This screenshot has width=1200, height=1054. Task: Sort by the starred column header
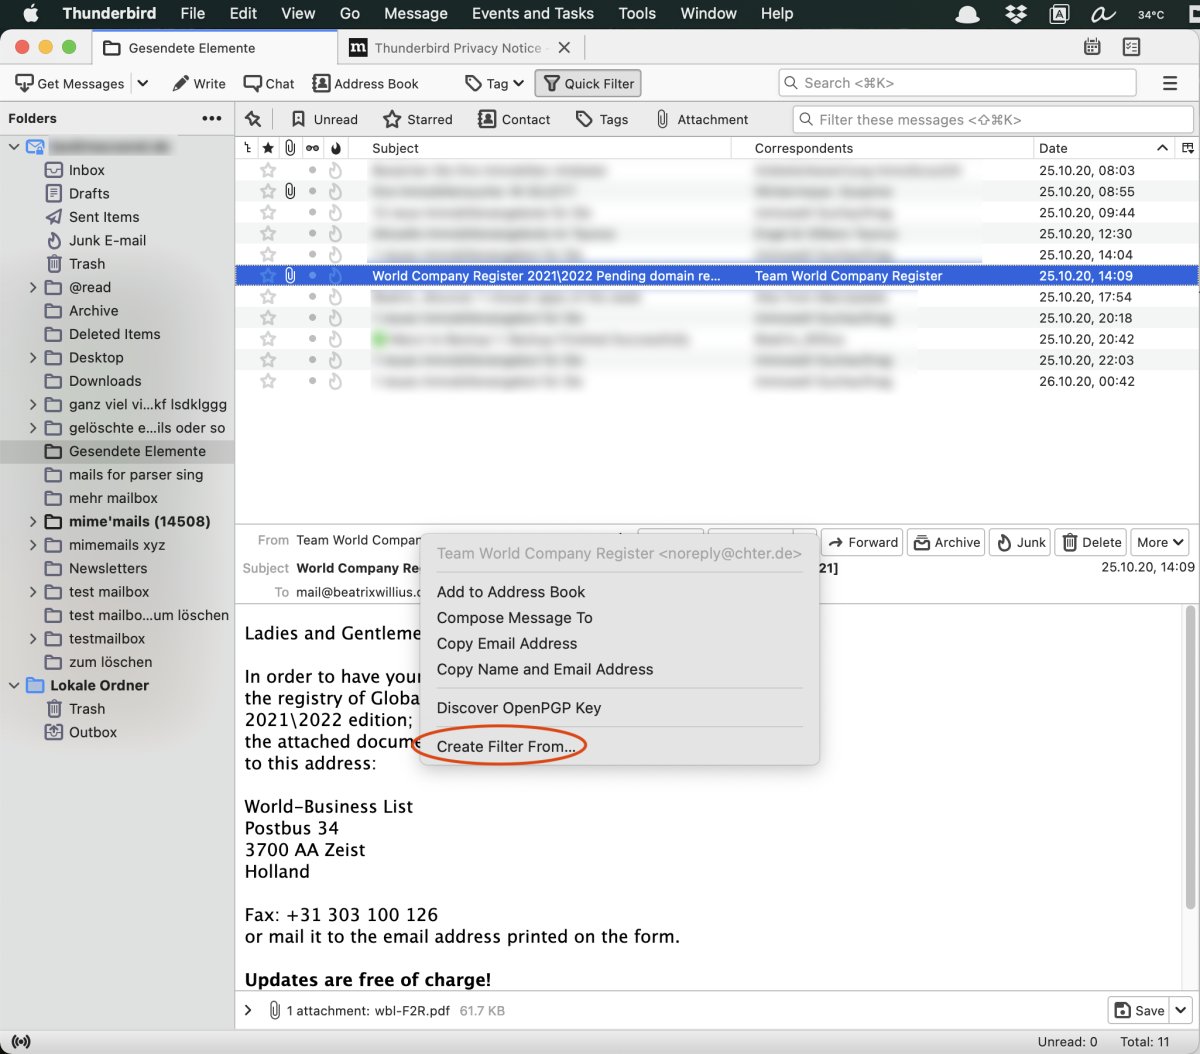click(x=268, y=148)
